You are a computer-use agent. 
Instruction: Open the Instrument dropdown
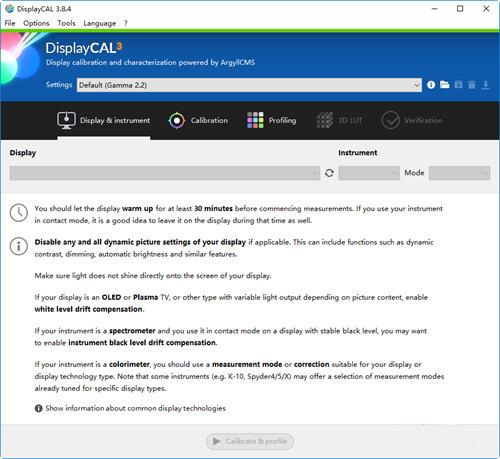(x=369, y=173)
